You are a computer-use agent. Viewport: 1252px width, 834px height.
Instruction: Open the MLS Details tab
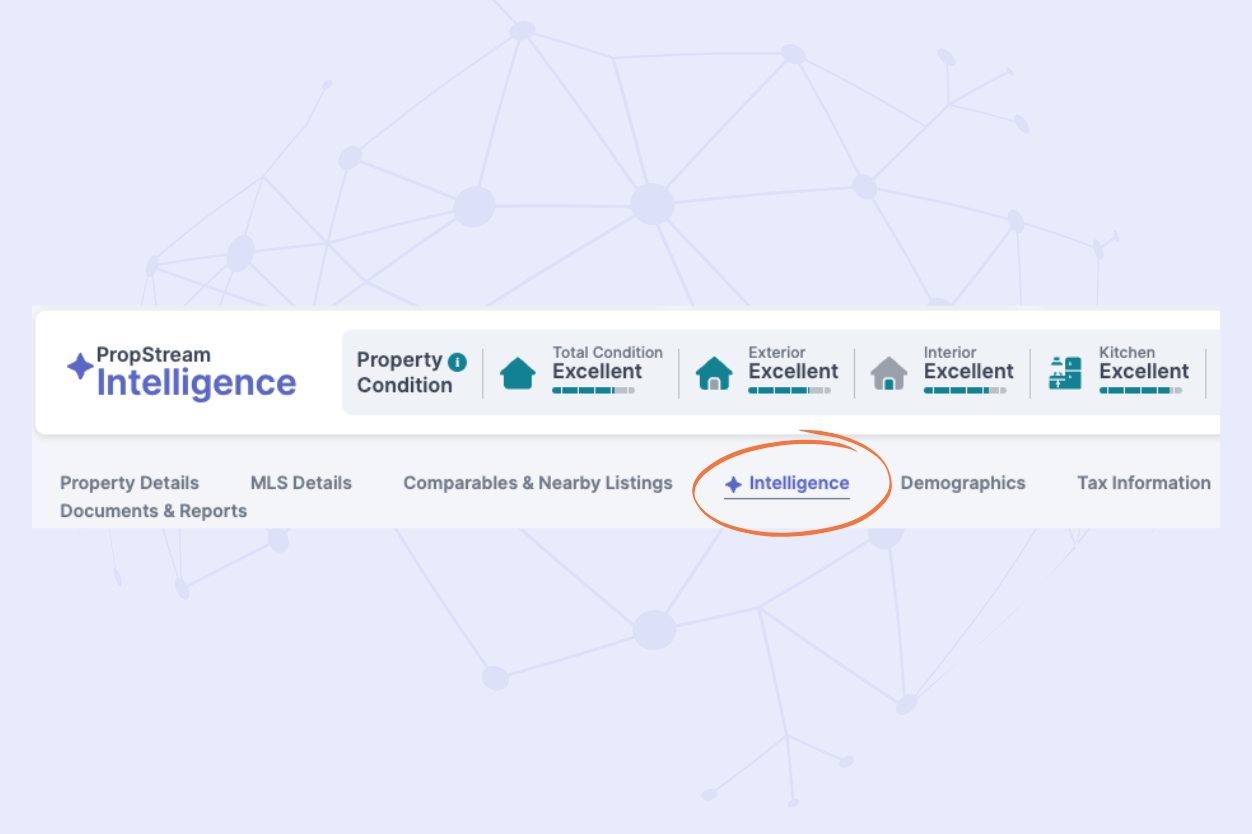click(x=301, y=483)
